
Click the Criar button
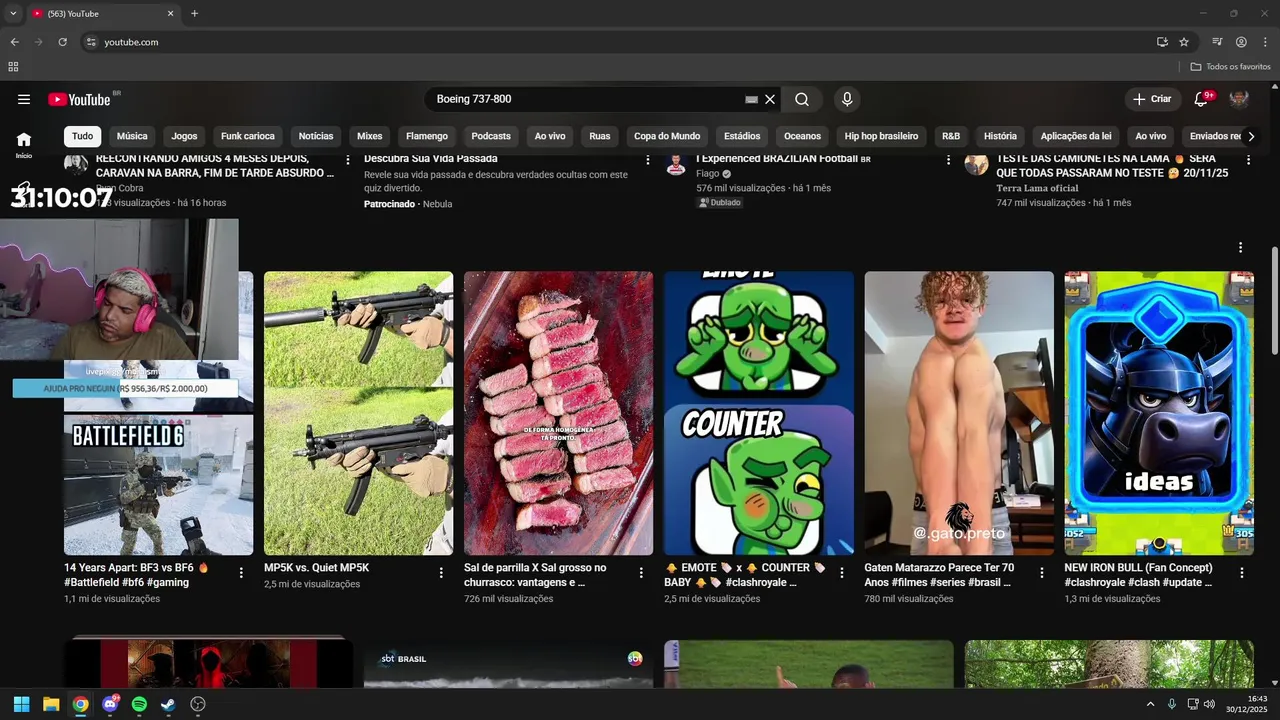1151,99
